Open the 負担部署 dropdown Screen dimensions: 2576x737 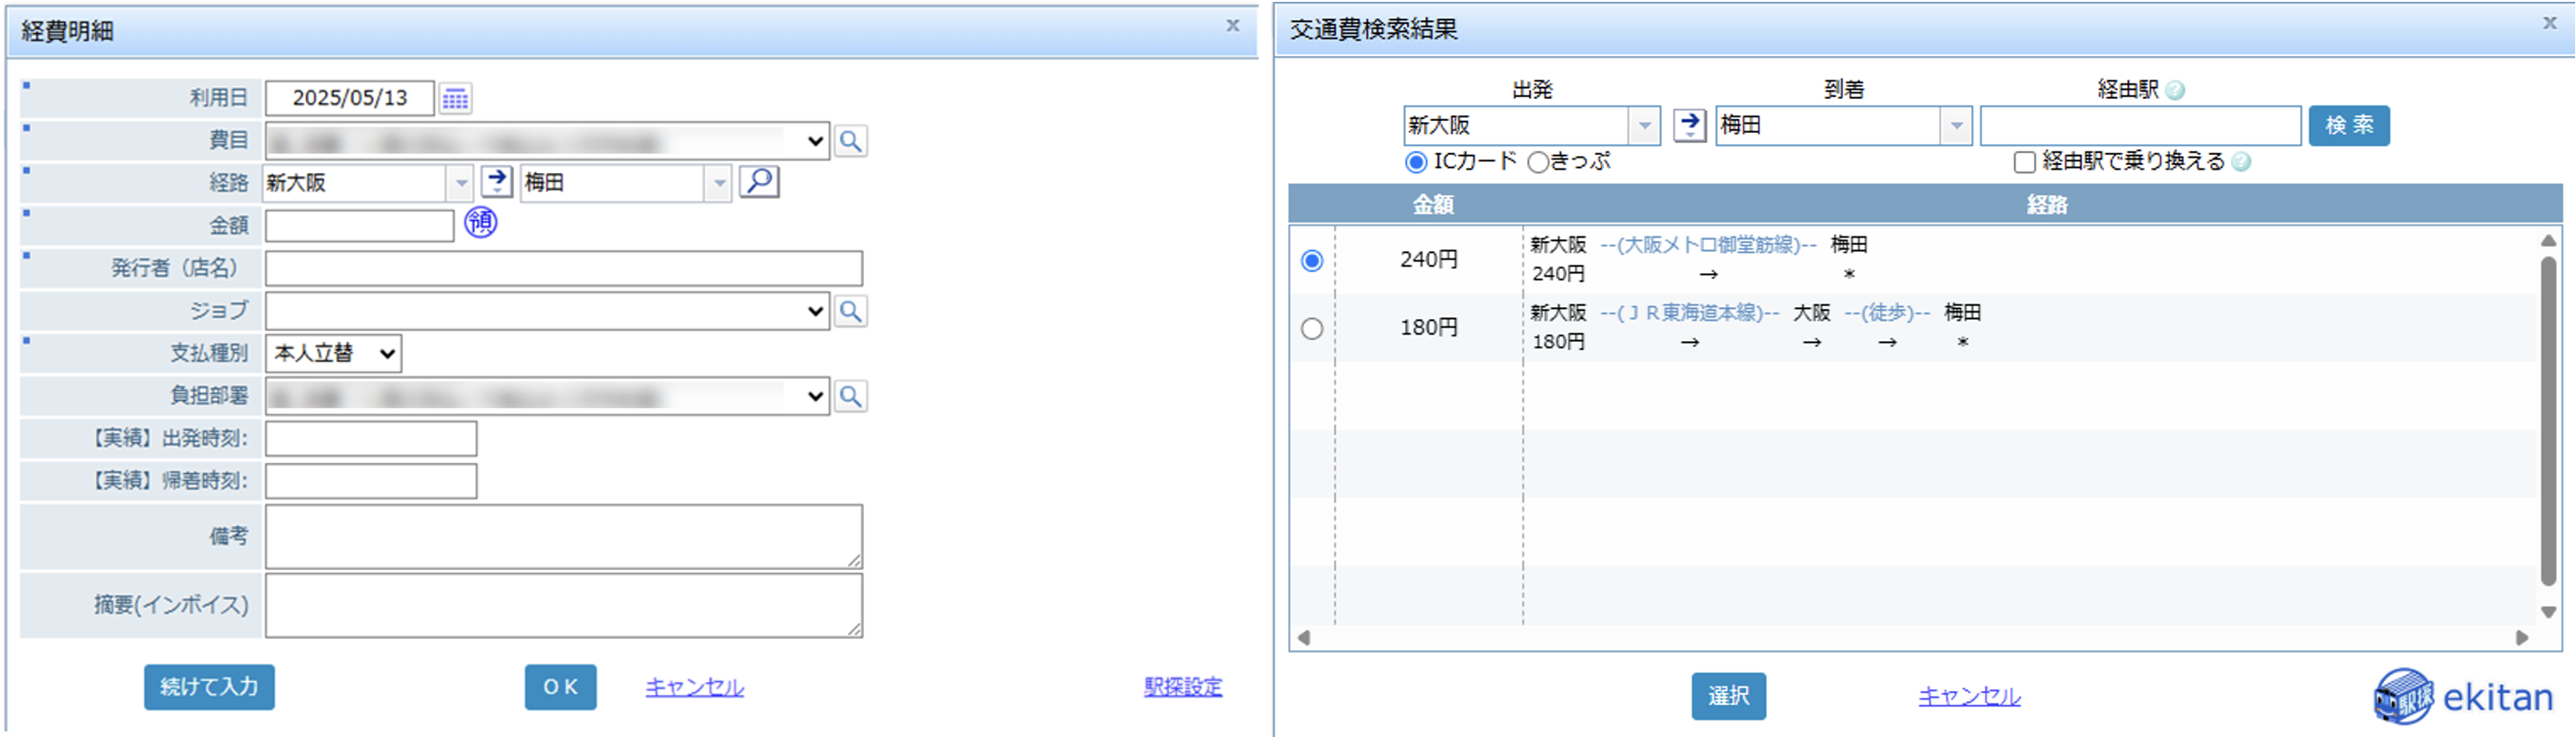[x=547, y=396]
